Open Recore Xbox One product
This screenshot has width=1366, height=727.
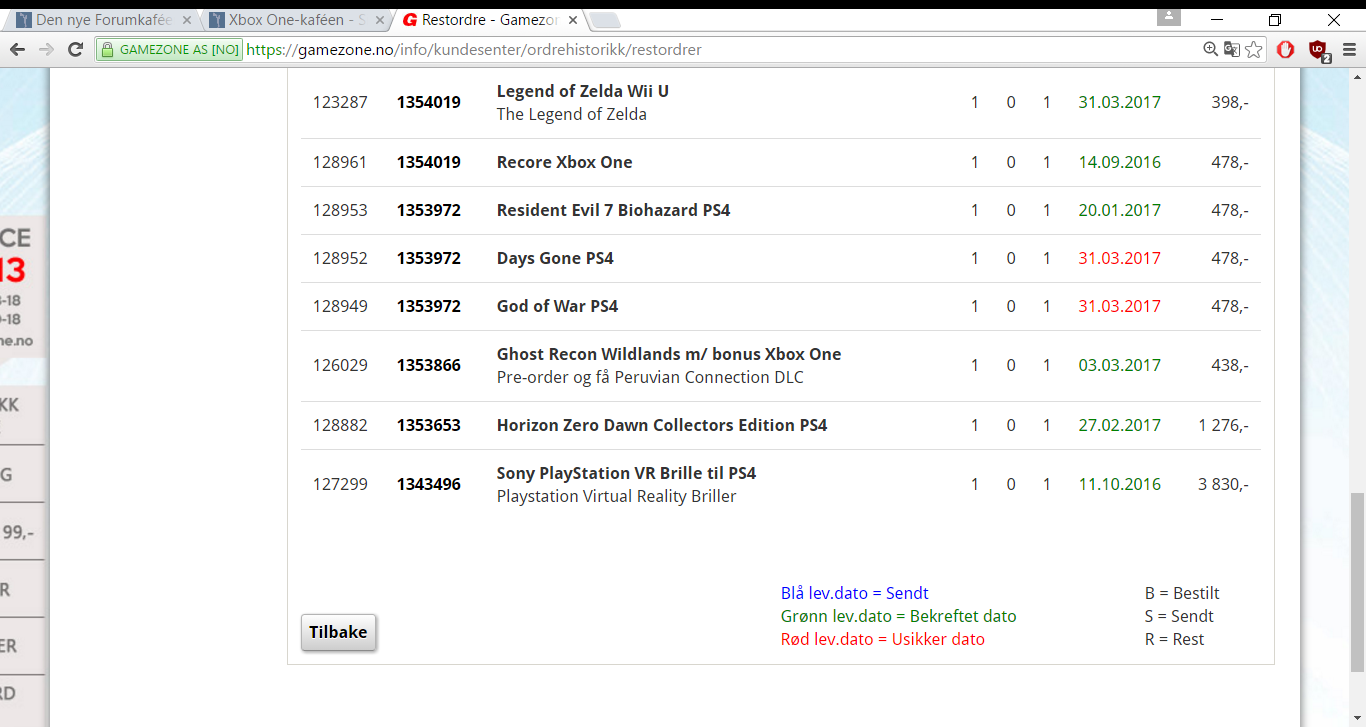click(x=564, y=162)
